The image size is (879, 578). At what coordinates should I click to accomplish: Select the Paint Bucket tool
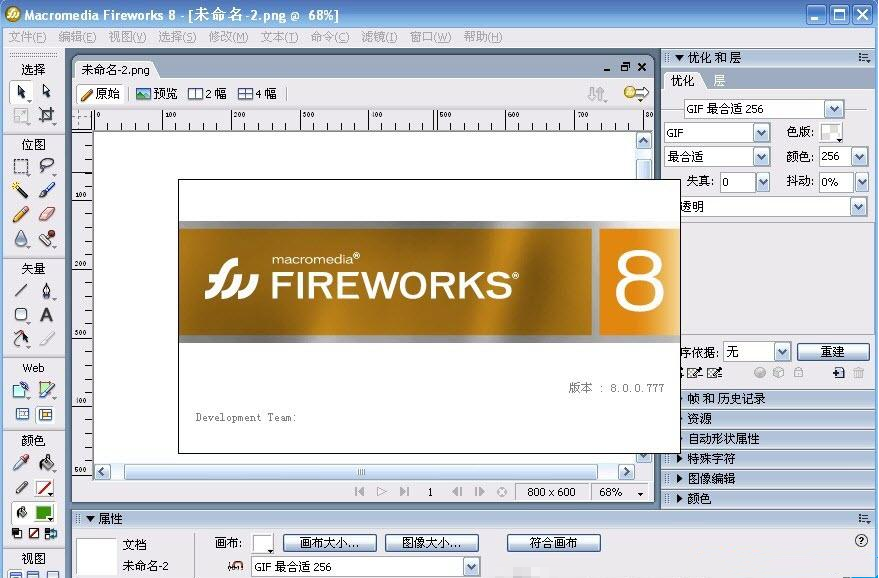[x=47, y=463]
